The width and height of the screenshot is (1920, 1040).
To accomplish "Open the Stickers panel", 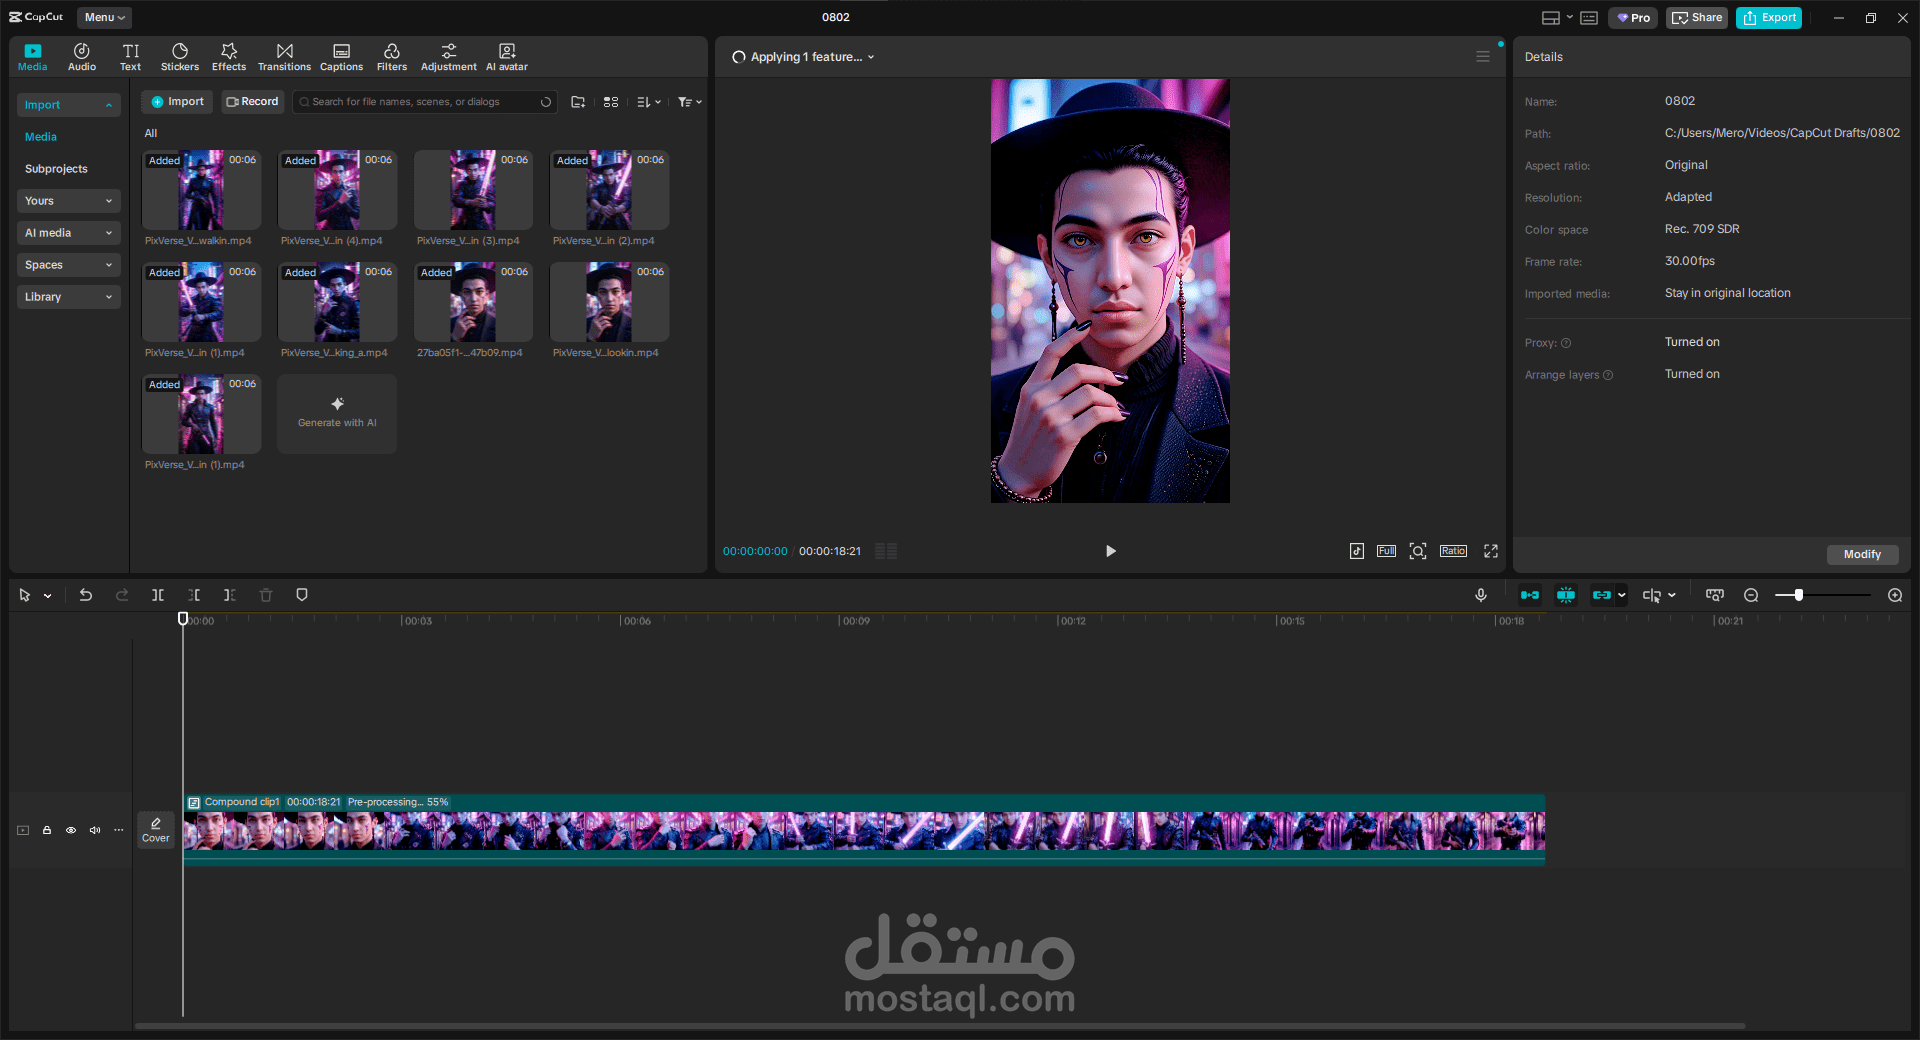I will tap(180, 56).
